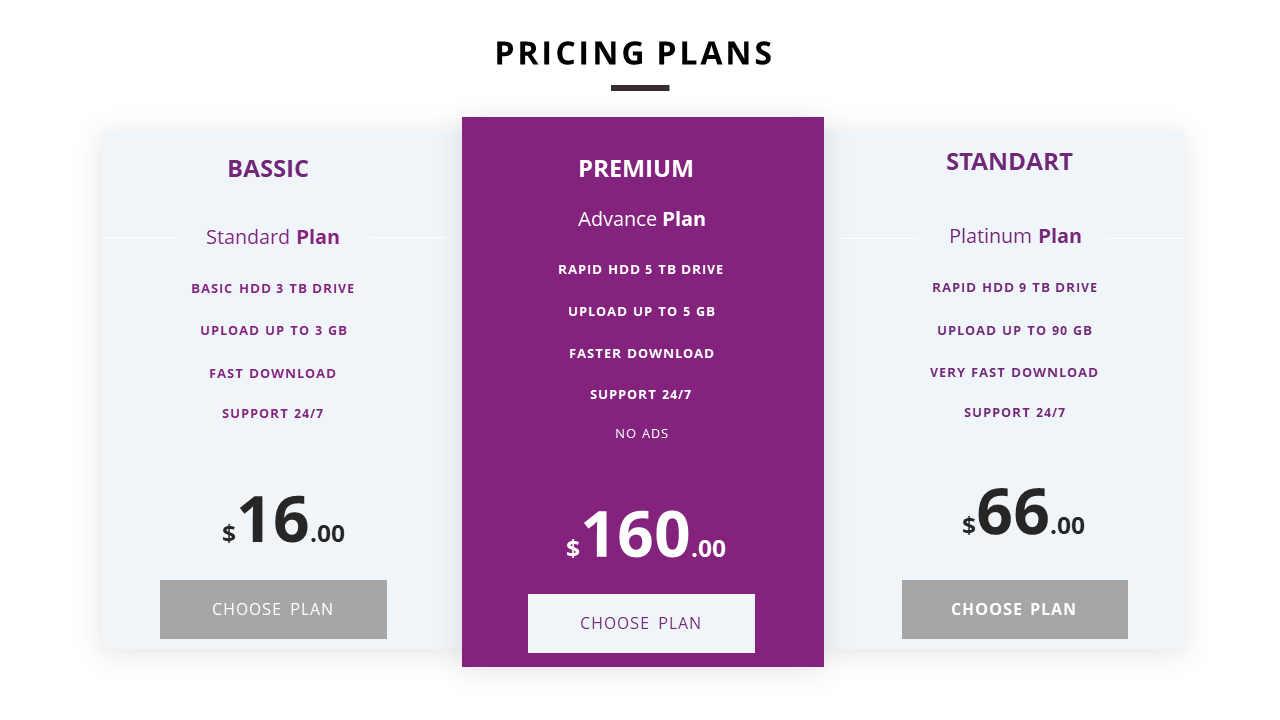Select Basic HDD 3 TB Drive feature

click(273, 288)
